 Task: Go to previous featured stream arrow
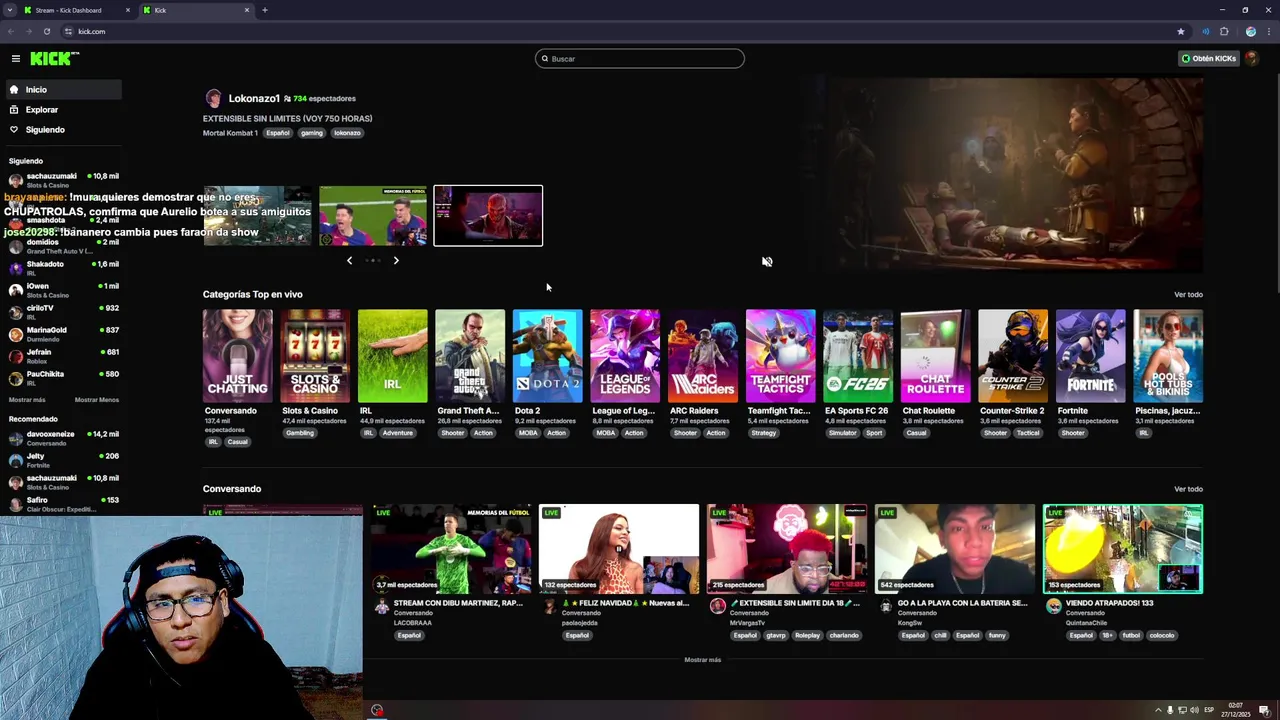coord(349,260)
